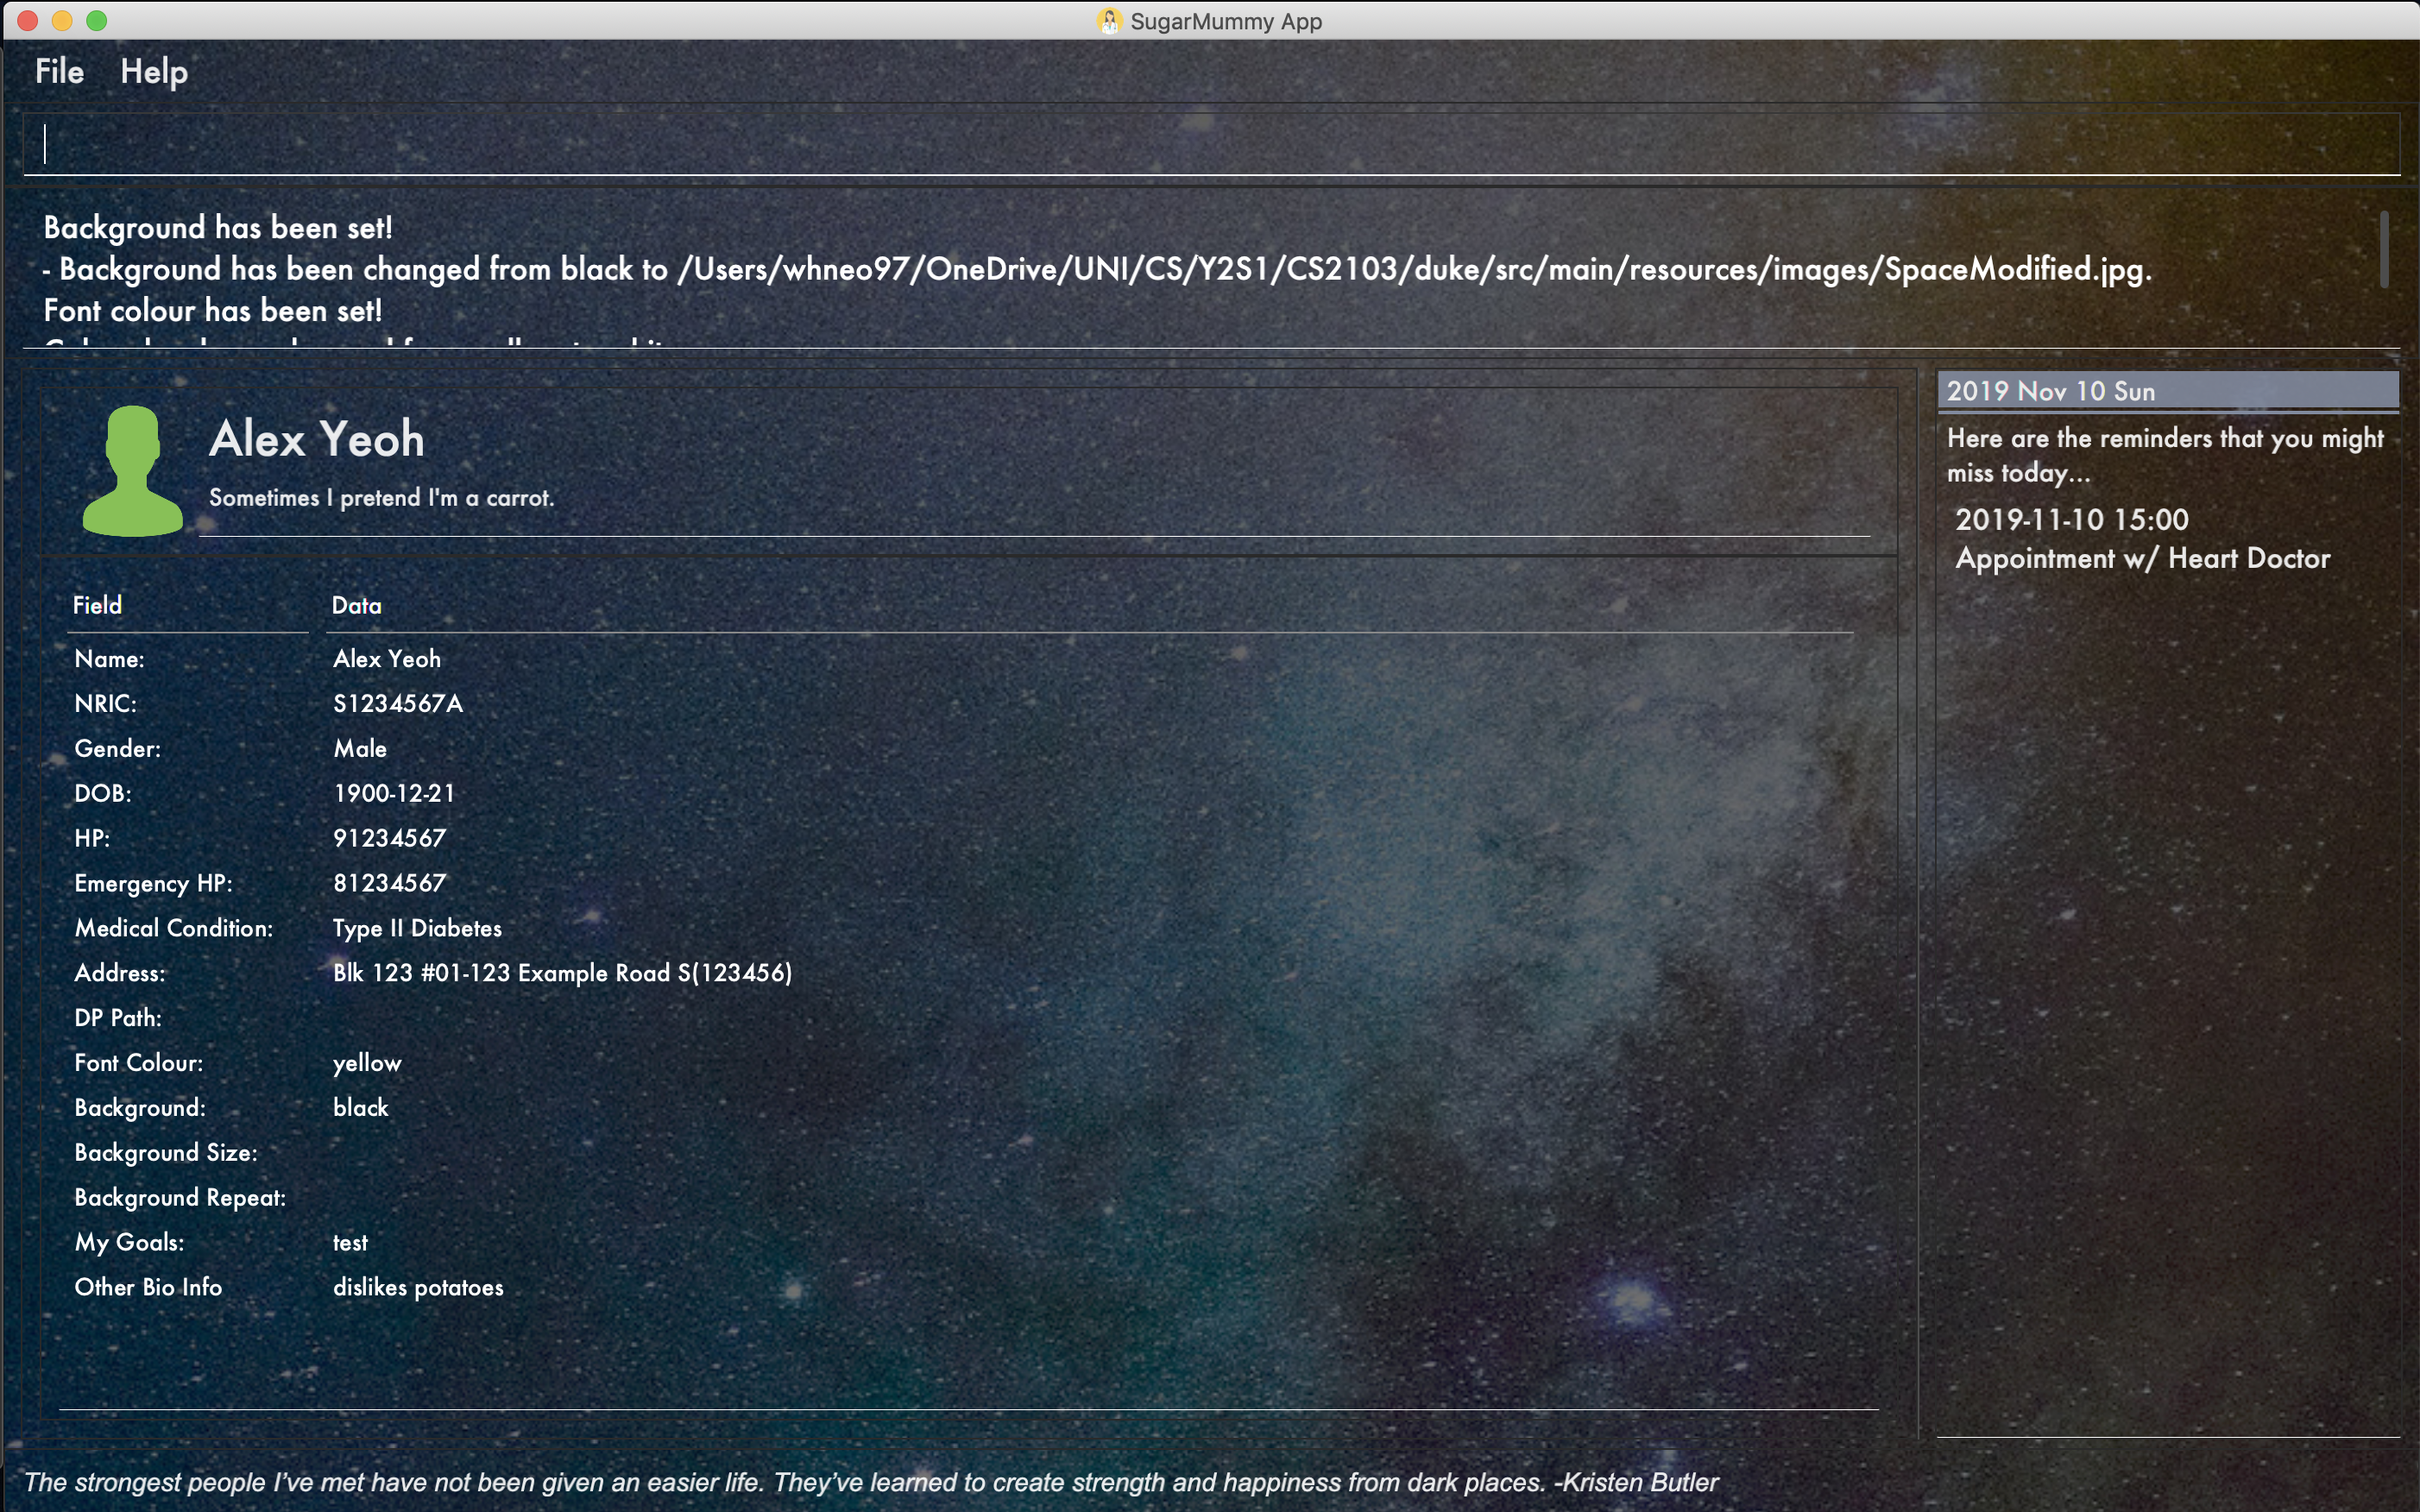Click the Data column header

click(x=356, y=605)
